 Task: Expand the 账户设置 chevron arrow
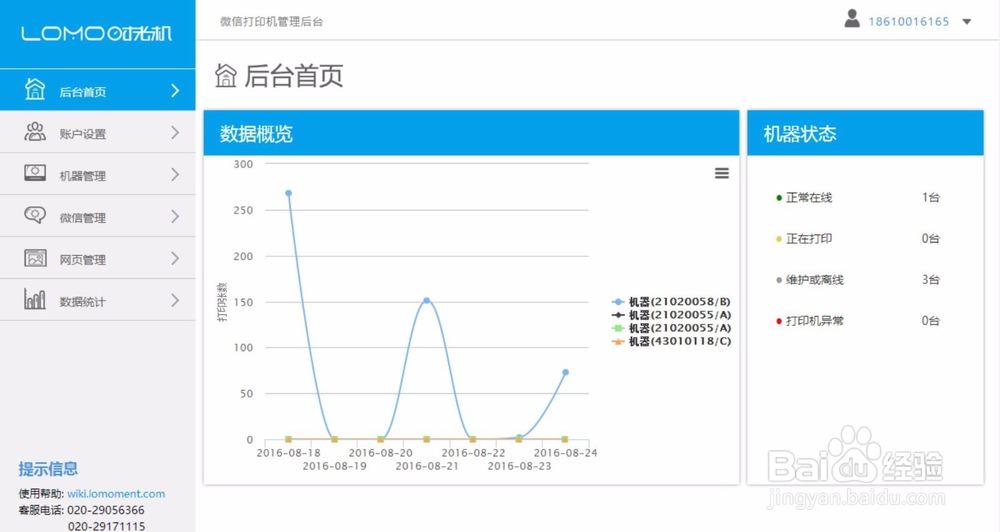coord(175,133)
